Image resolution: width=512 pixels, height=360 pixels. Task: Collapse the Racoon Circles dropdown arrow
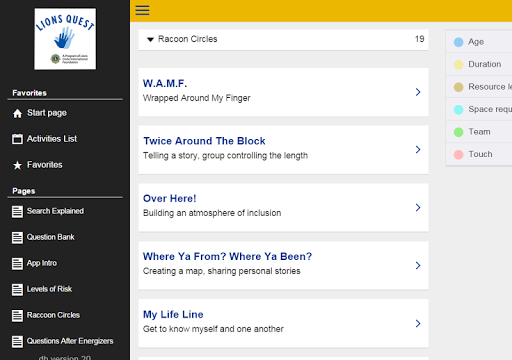[x=150, y=40]
